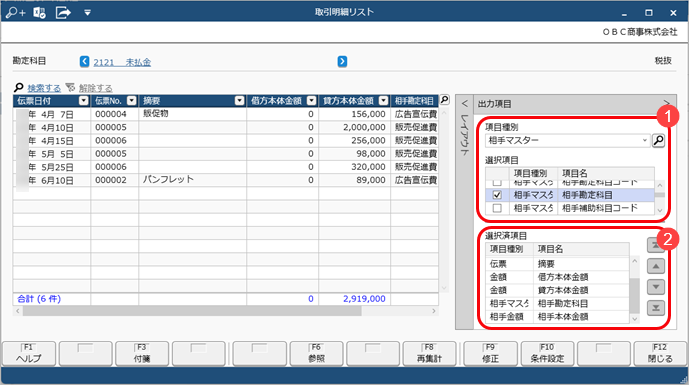The width and height of the screenshot is (689, 385).
Task: Click the move-to-bottom button in 選択済項目
Action: tap(656, 308)
